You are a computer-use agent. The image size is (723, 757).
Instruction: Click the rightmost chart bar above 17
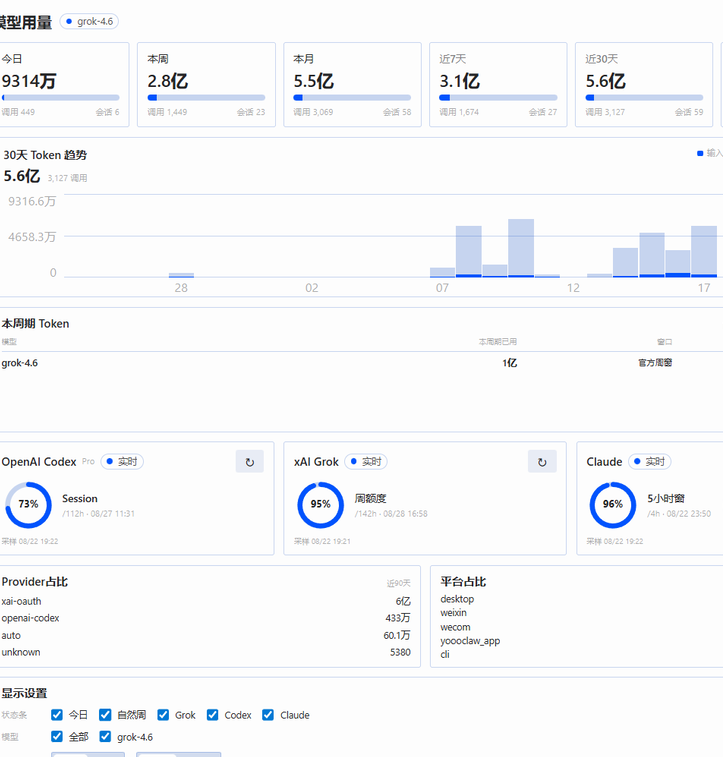coord(704,252)
